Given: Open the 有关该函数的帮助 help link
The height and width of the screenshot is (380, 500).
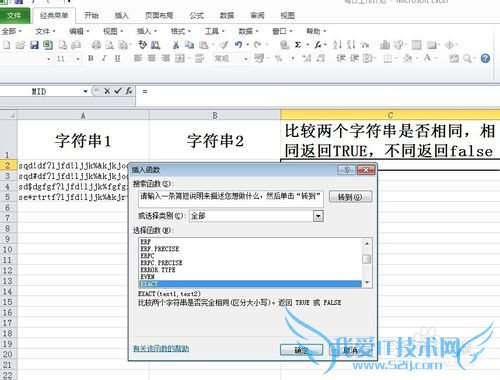Looking at the screenshot, I should click(x=161, y=349).
